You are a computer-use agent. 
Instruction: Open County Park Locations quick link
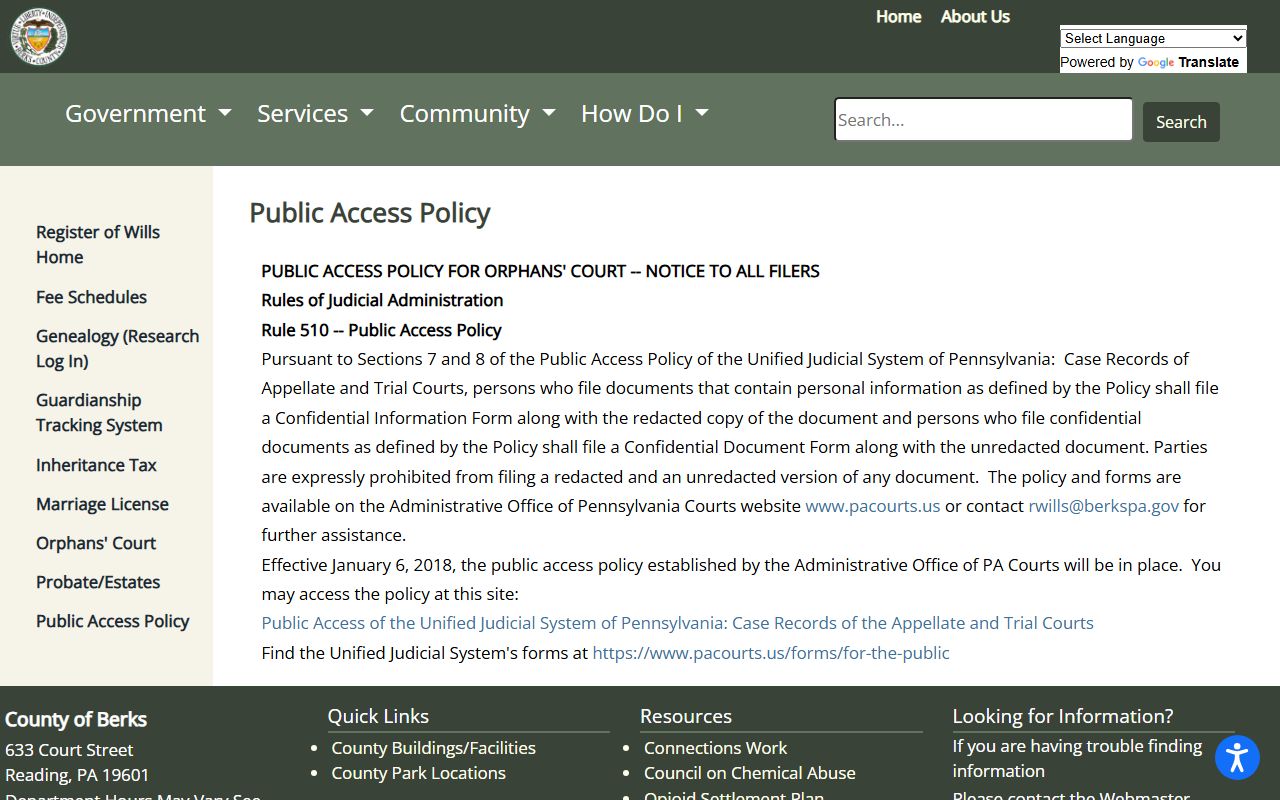(418, 773)
